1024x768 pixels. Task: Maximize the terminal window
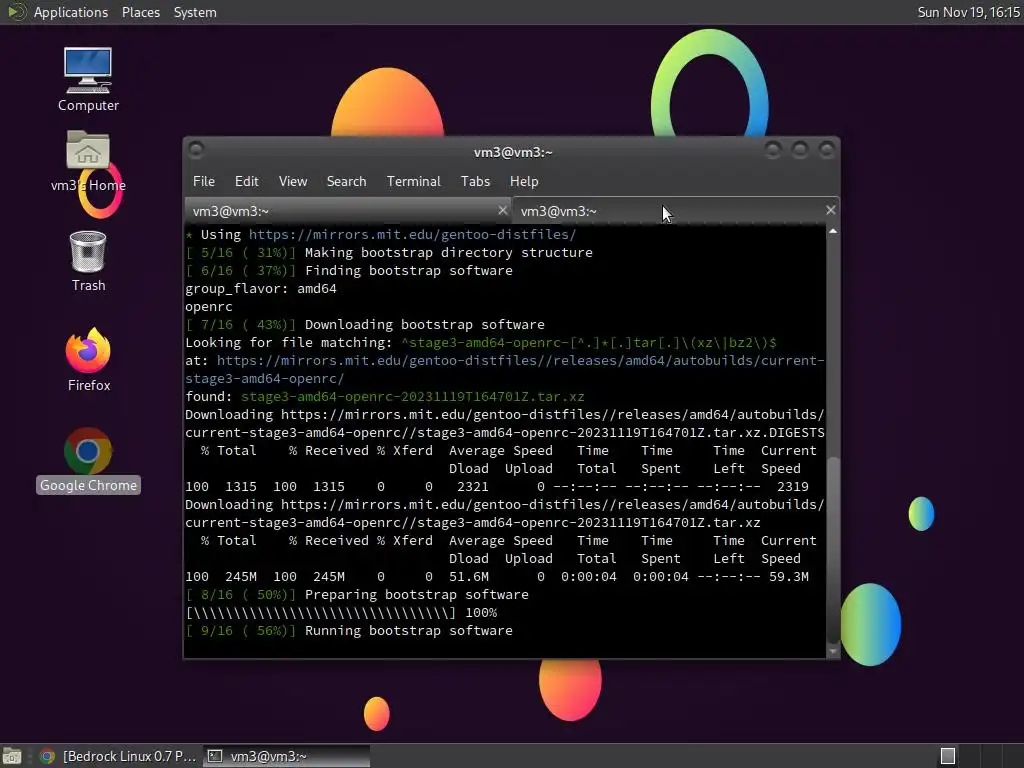click(x=799, y=150)
